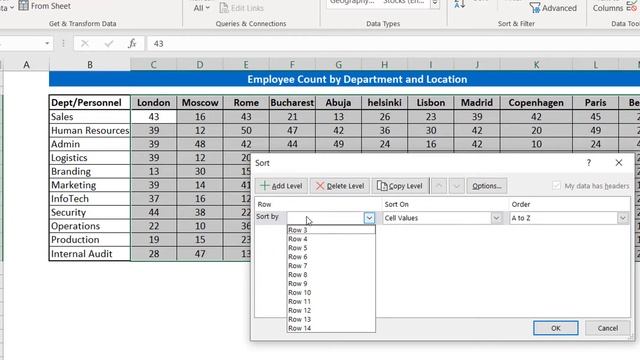Select Sales London cell with 43
The width and height of the screenshot is (640, 360).
(x=153, y=117)
